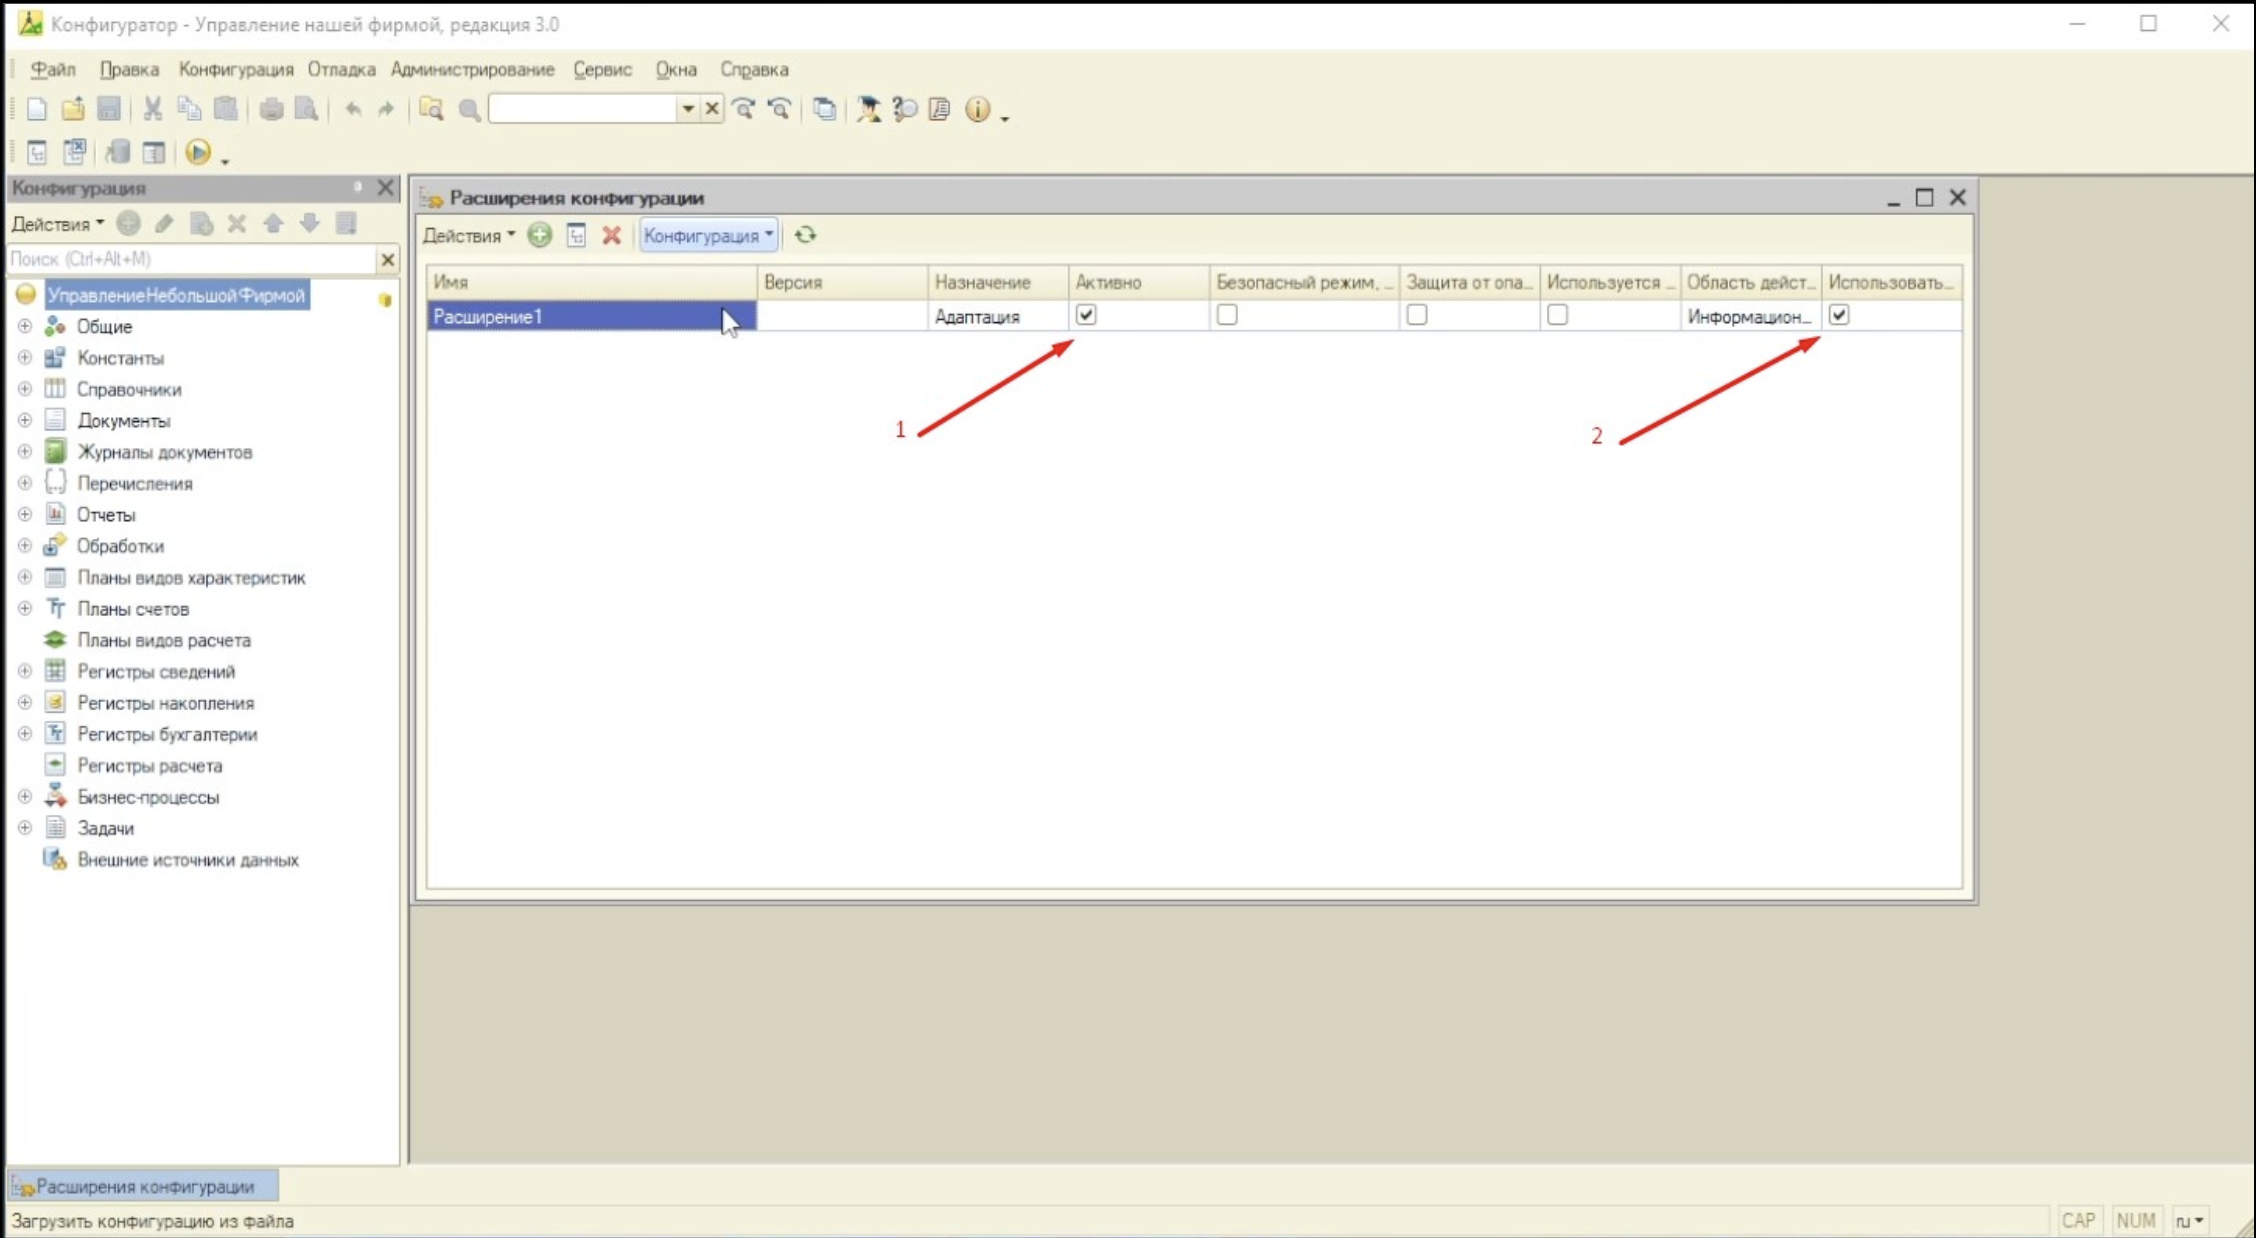Expand the Регистры сведений tree node
This screenshot has height=1238, width=2256.
(25, 671)
